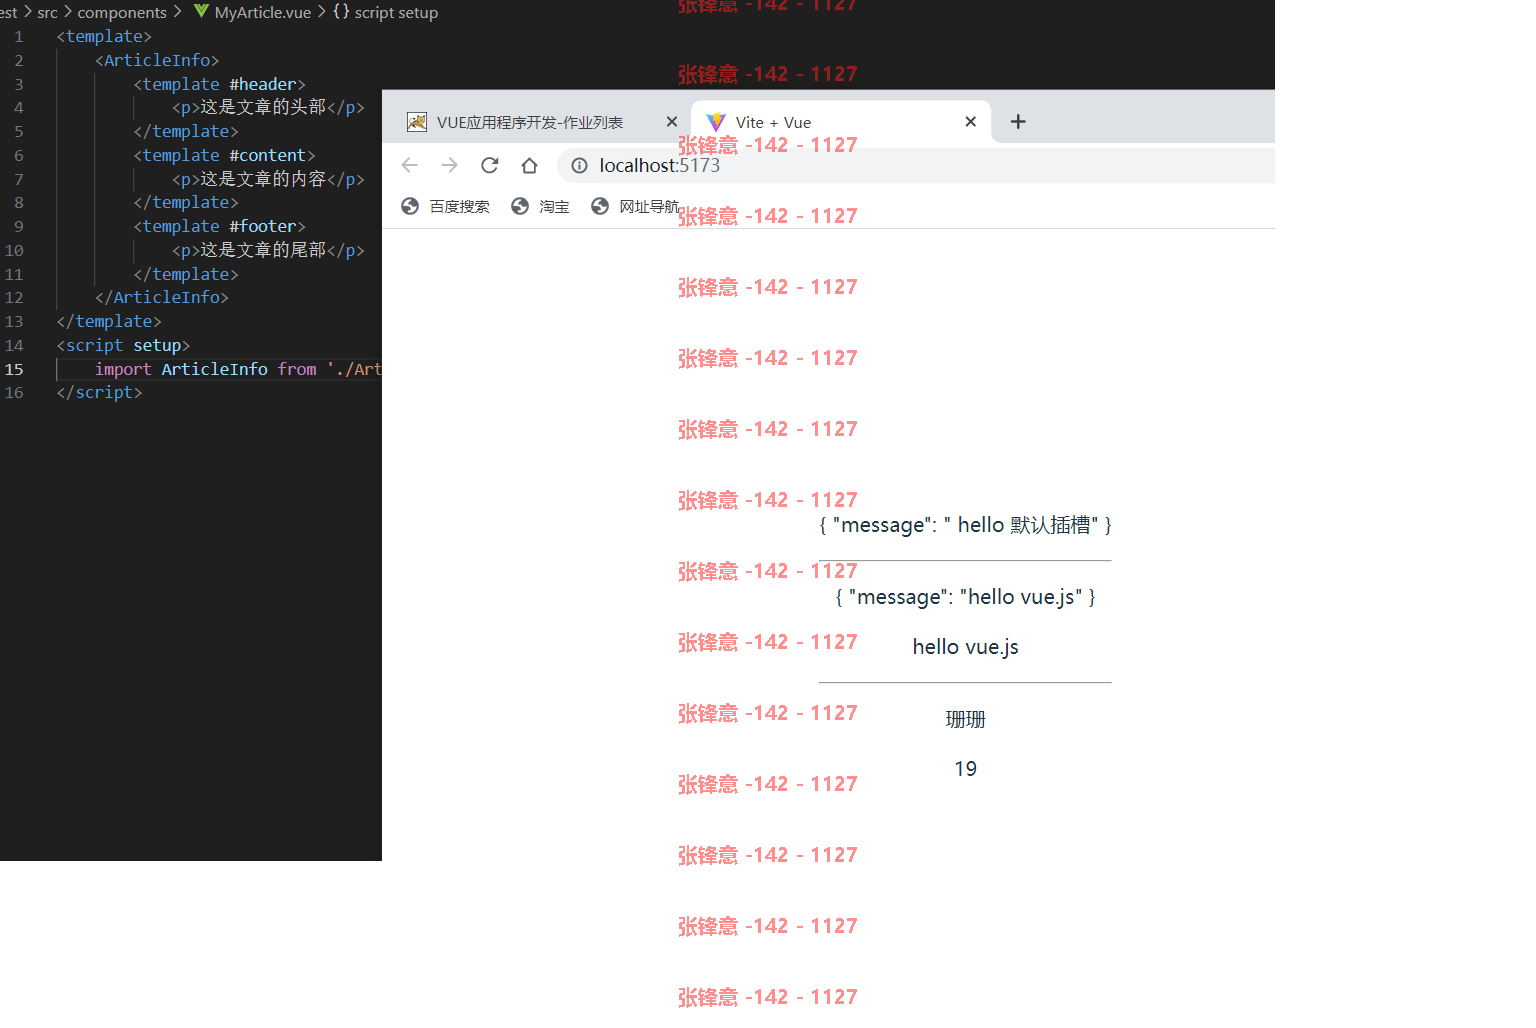Click line number 15 in the gutter
Viewport: 1536px width, 1028px height.
point(14,369)
